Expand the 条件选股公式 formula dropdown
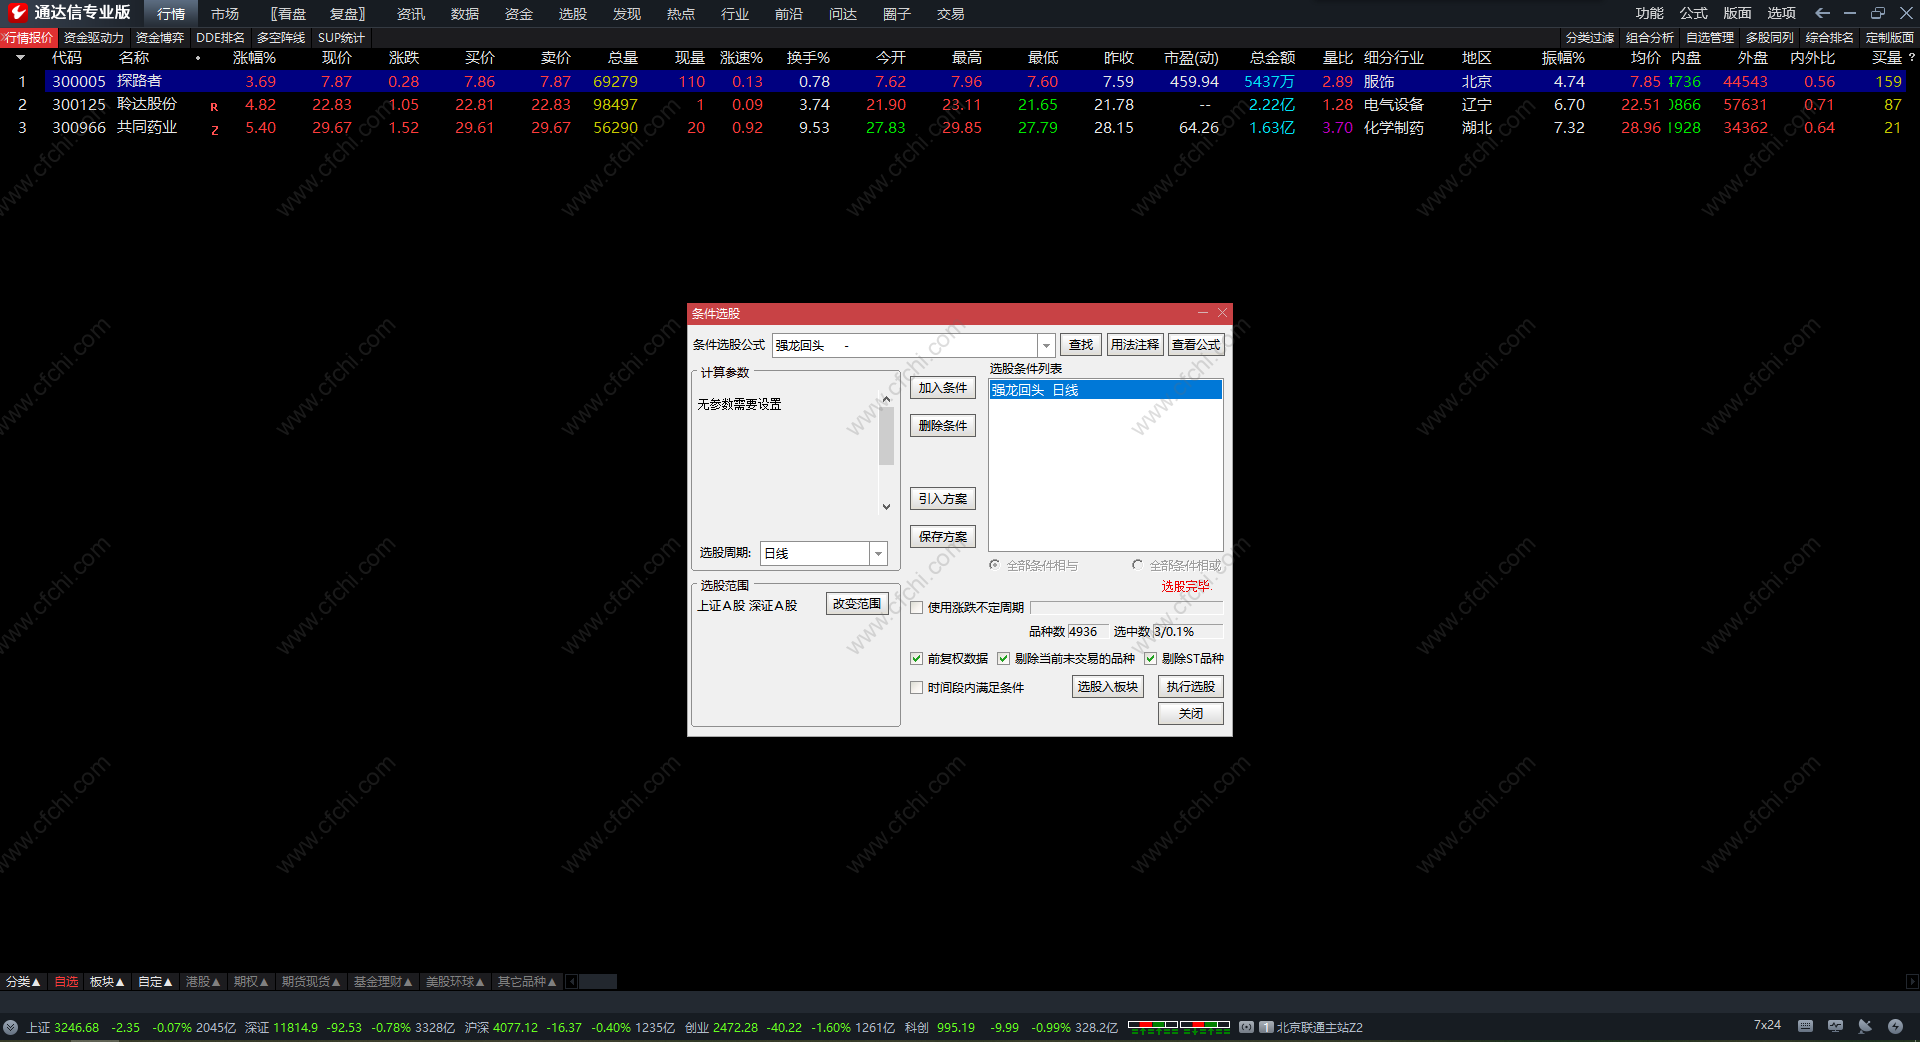The image size is (1920, 1042). click(1046, 345)
